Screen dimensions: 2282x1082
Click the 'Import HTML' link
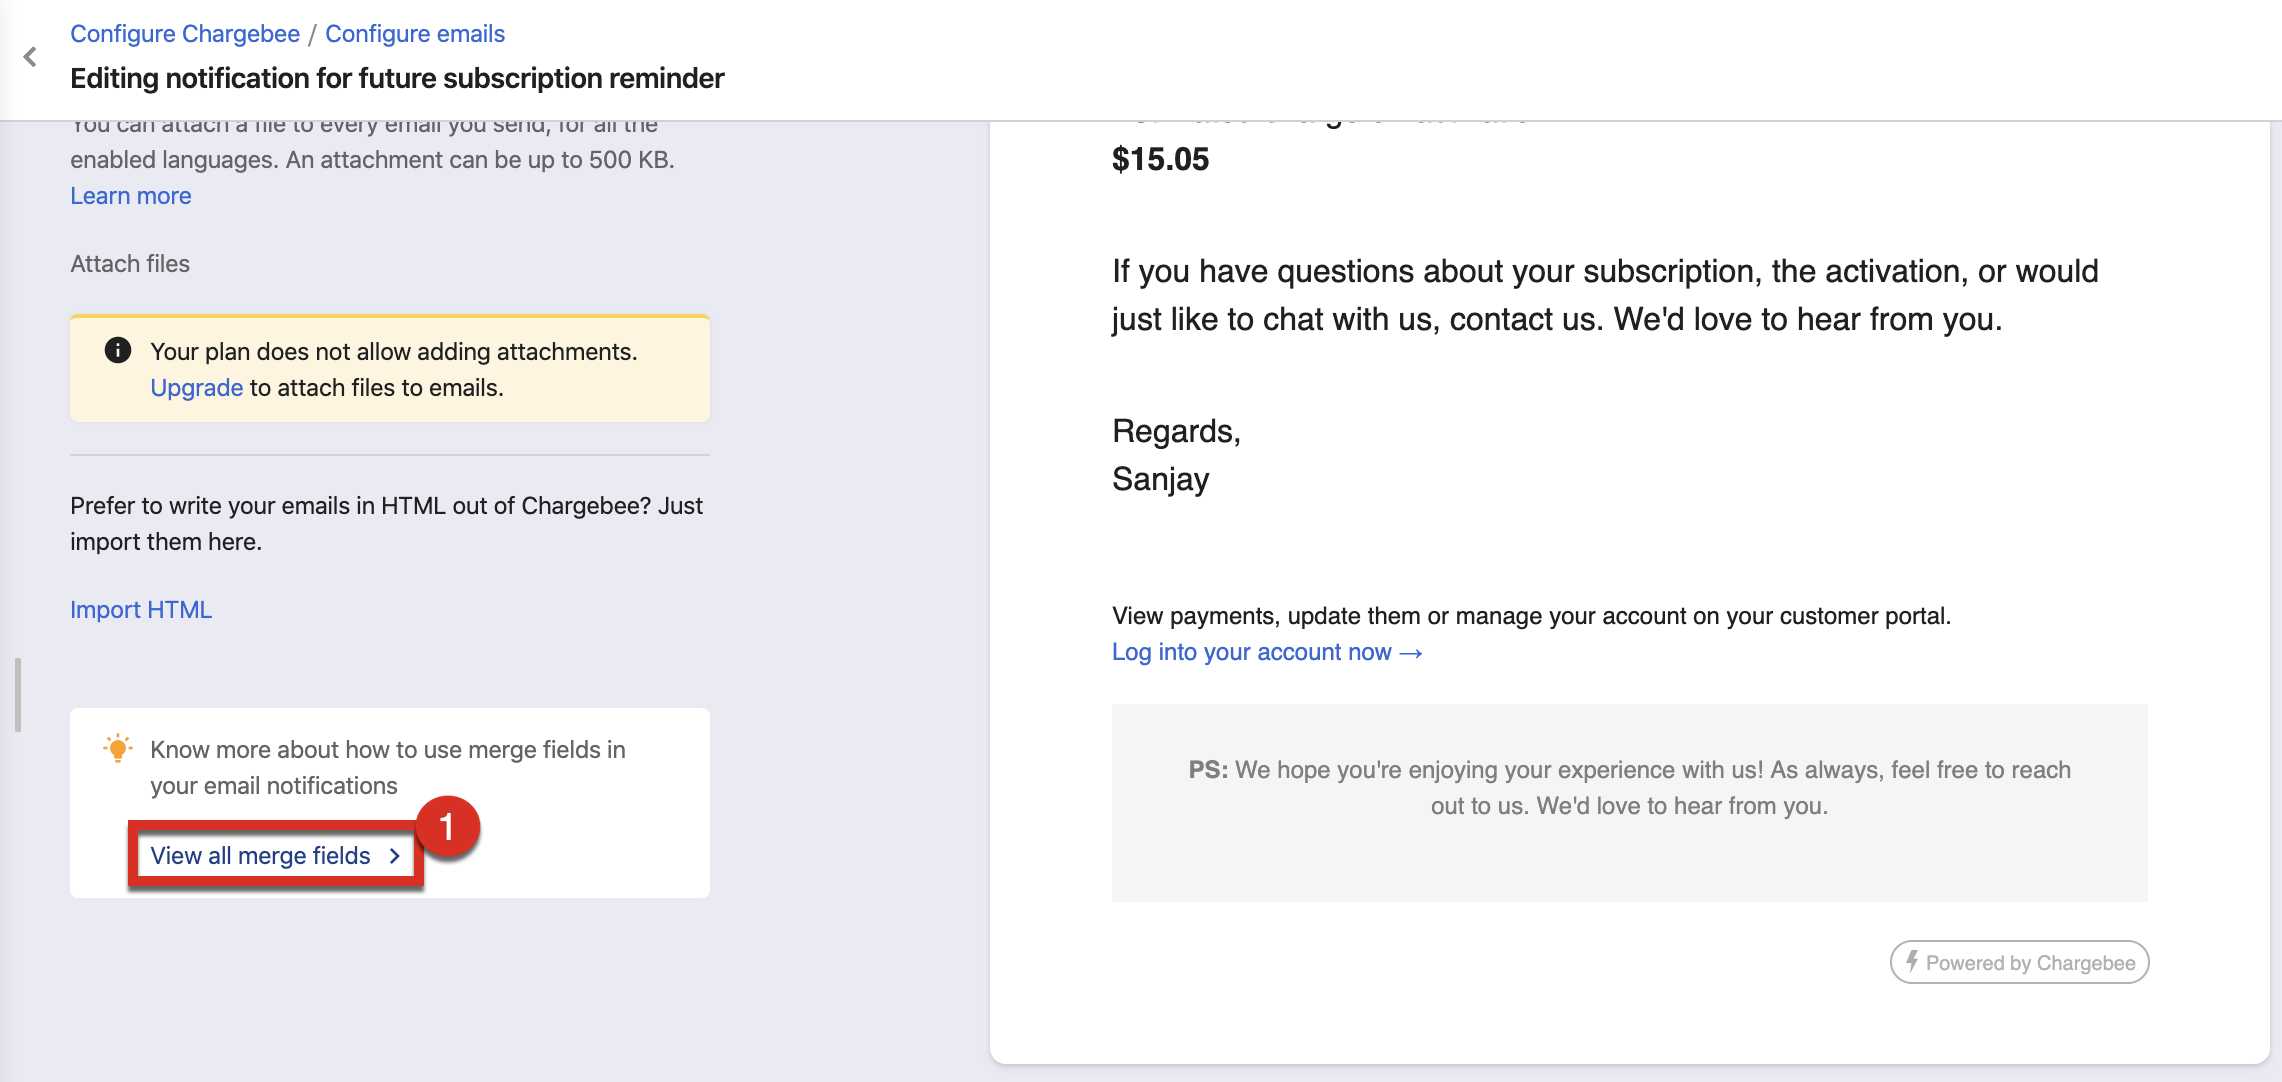click(x=141, y=610)
